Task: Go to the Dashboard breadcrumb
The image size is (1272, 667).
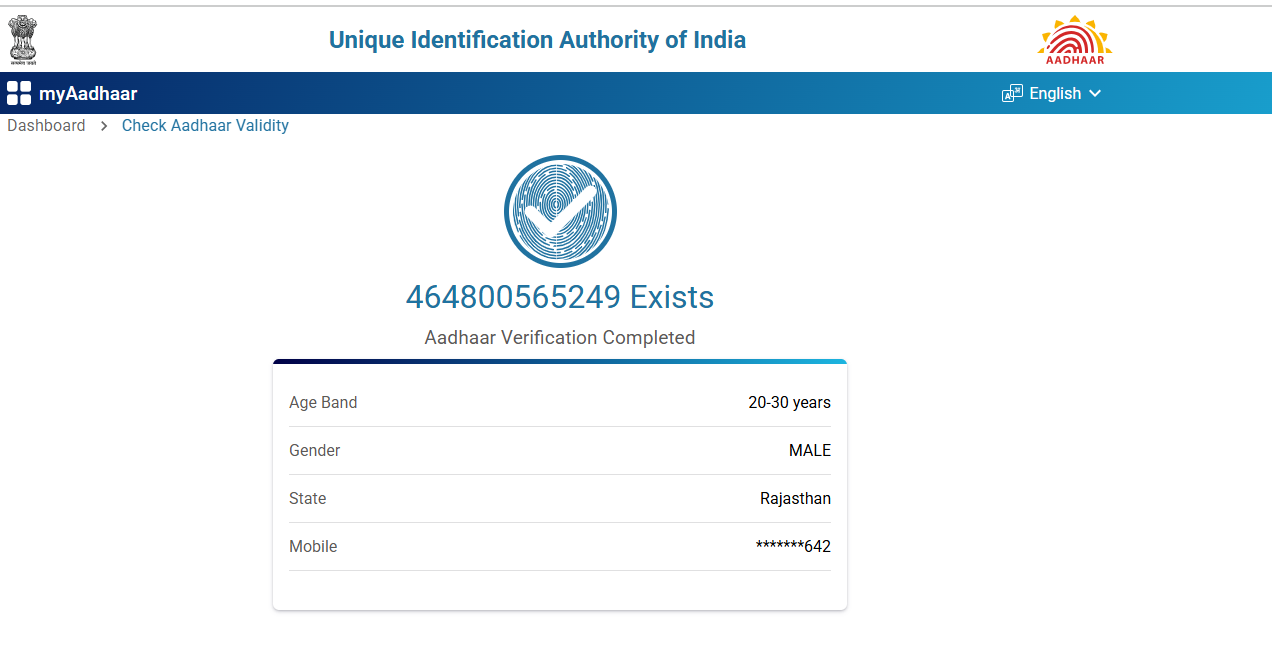Action: coord(46,126)
